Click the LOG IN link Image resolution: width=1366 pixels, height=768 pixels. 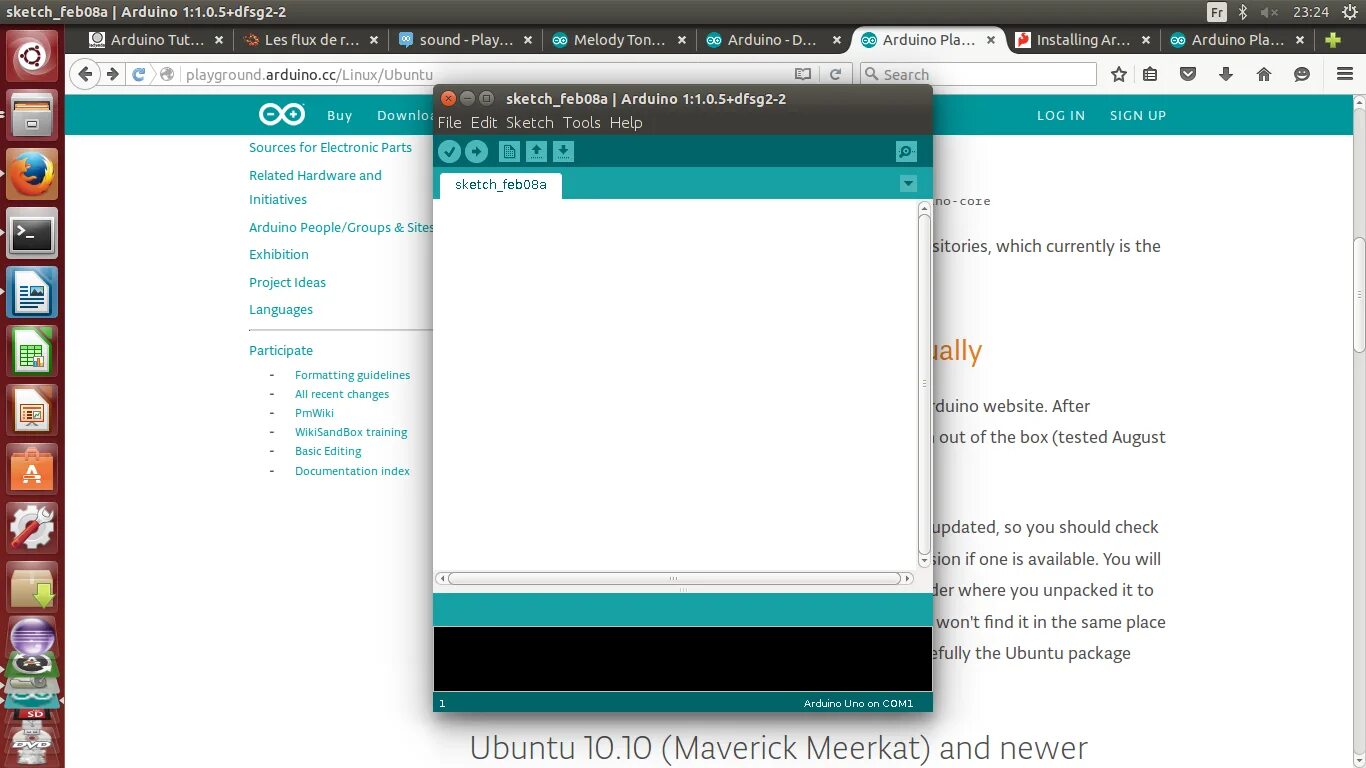[1061, 115]
